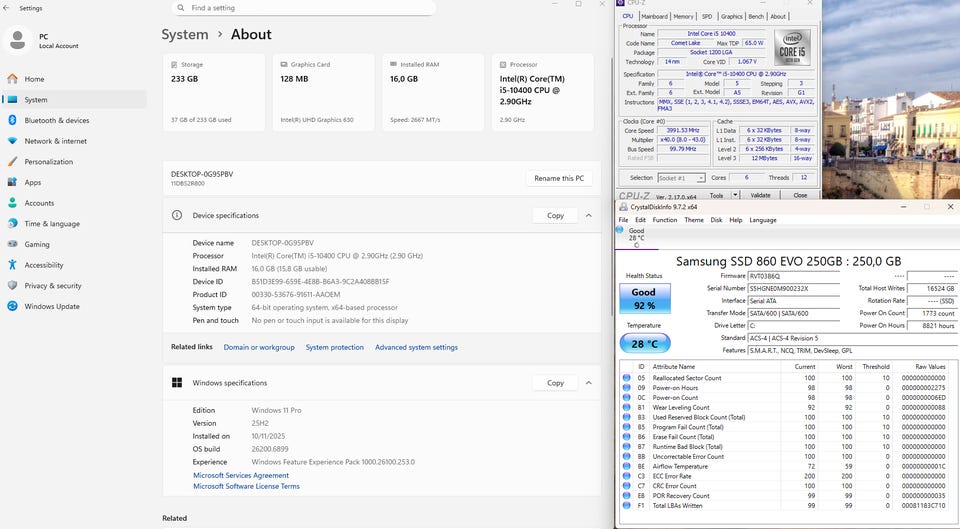This screenshot has width=960, height=529.
Task: Click the 28 °C temperature indicator
Action: [x=644, y=344]
